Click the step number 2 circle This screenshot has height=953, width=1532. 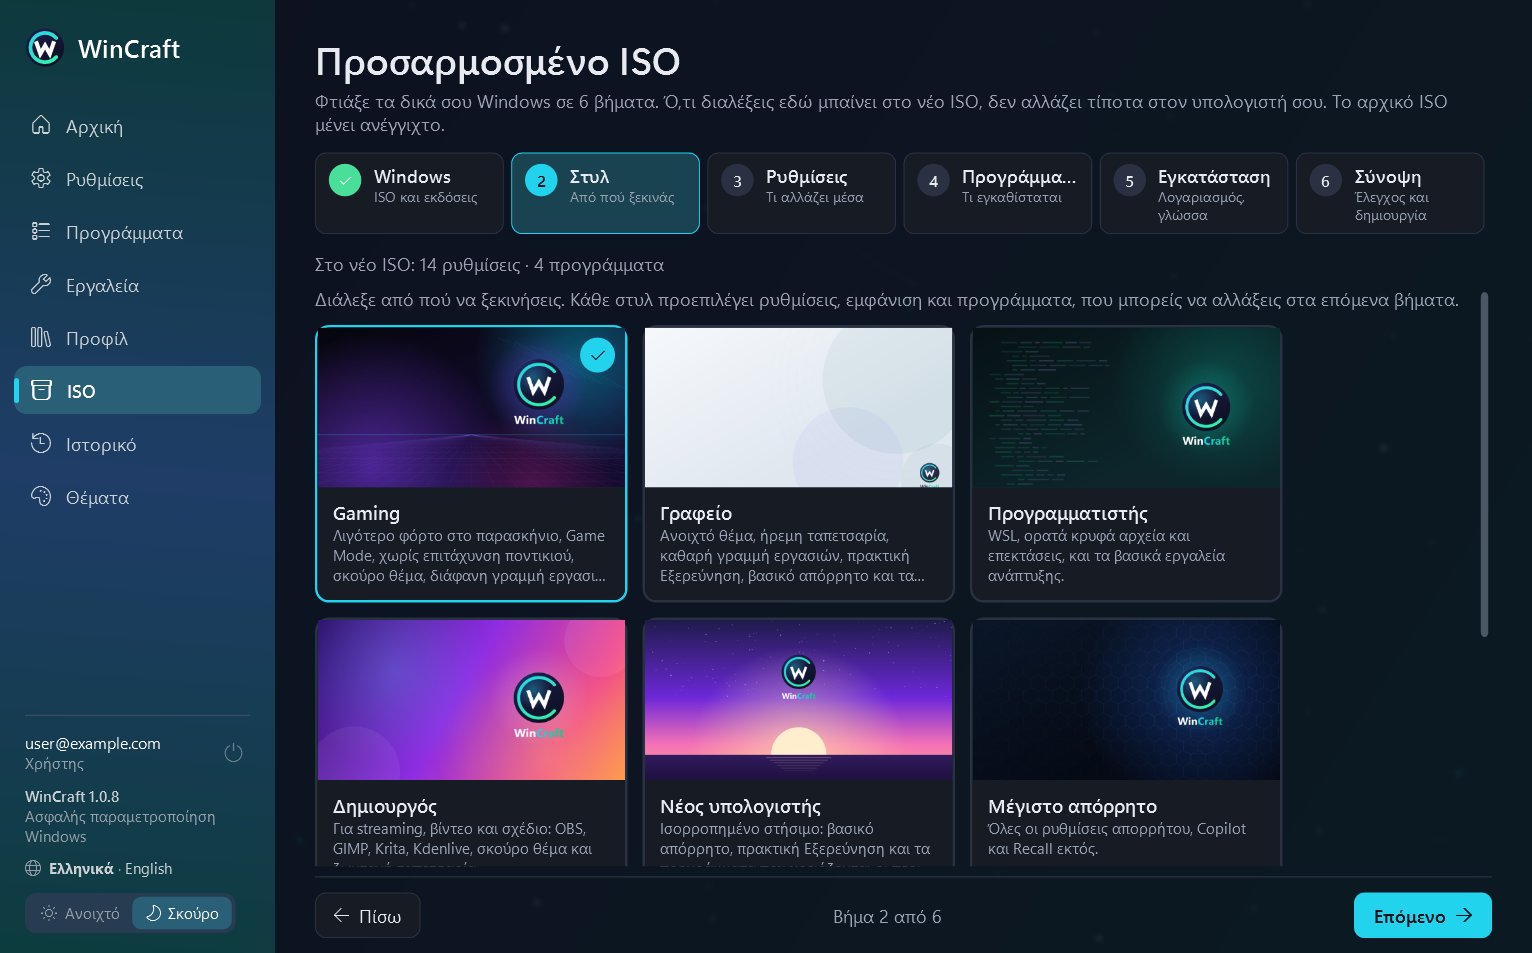coord(541,181)
